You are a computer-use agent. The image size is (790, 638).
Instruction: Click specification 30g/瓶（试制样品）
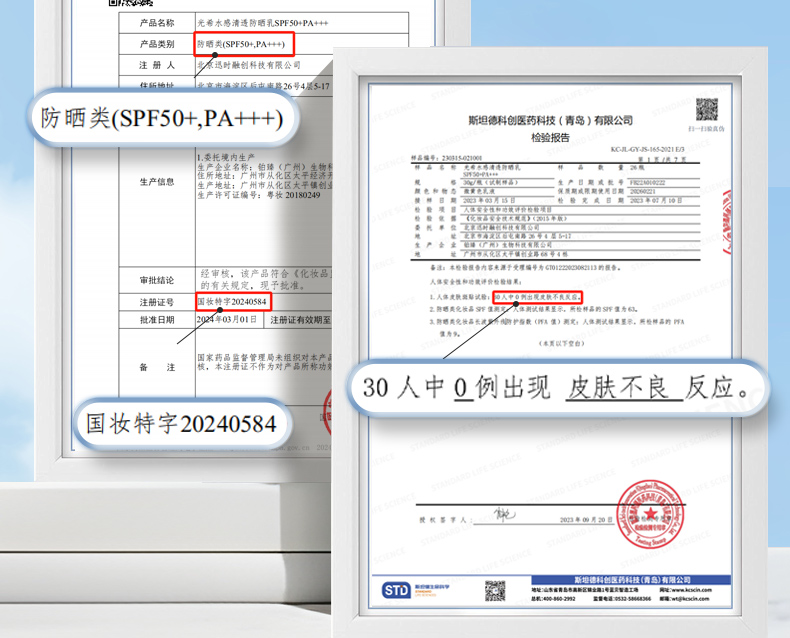[491, 182]
